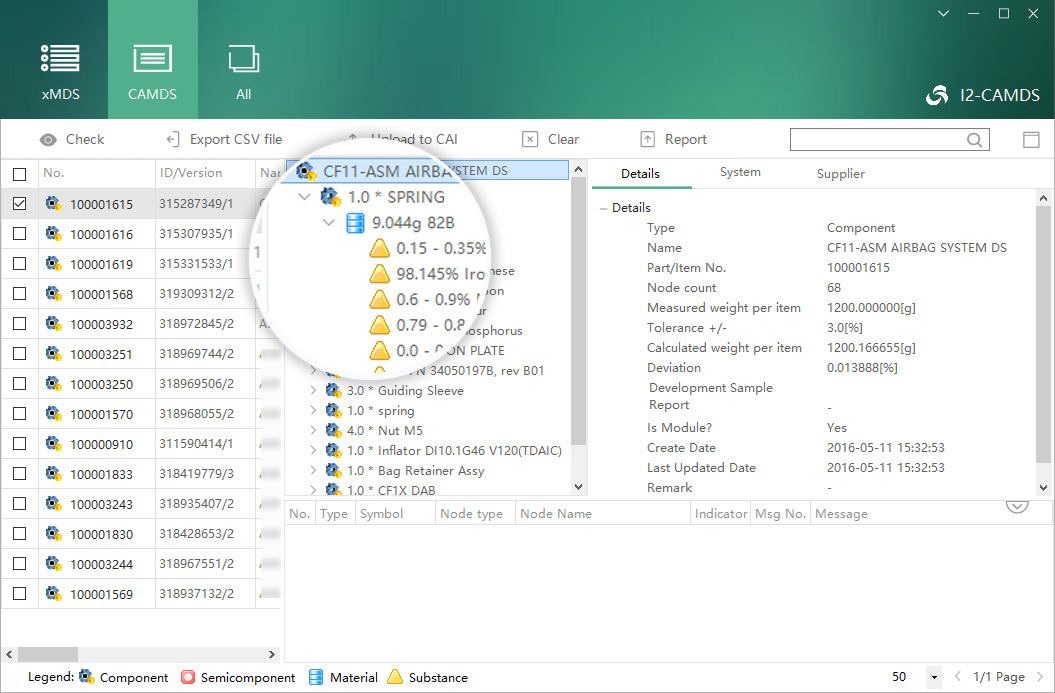Click component icon of row 100003243

click(54, 503)
